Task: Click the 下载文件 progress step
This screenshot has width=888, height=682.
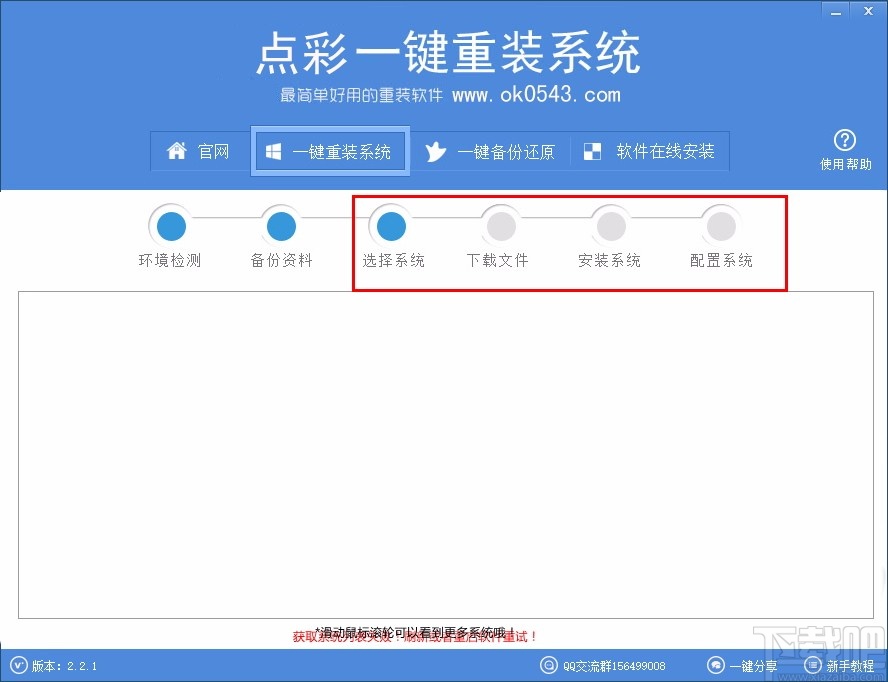Action: [x=500, y=225]
